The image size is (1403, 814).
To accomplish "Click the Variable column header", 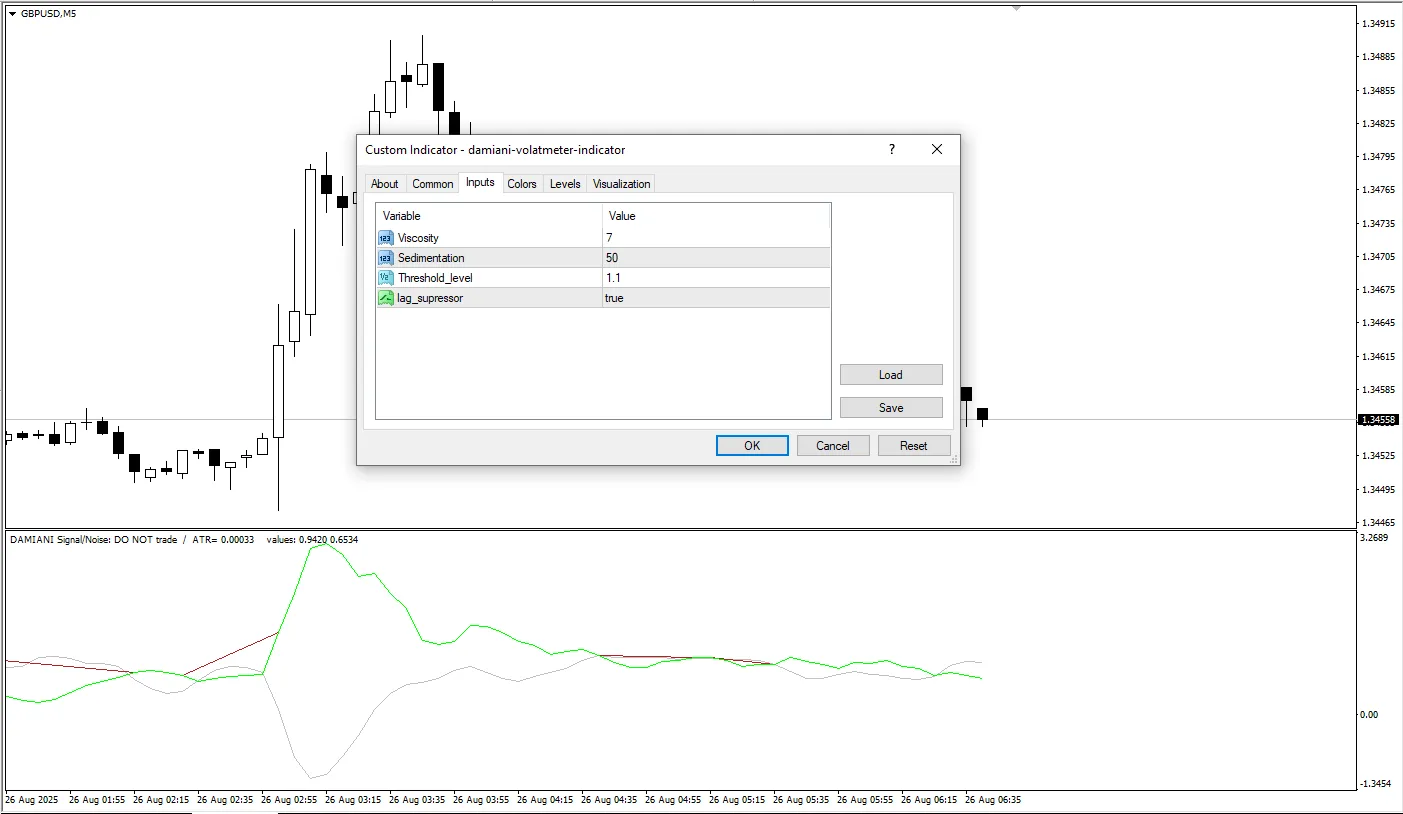I will [x=488, y=216].
